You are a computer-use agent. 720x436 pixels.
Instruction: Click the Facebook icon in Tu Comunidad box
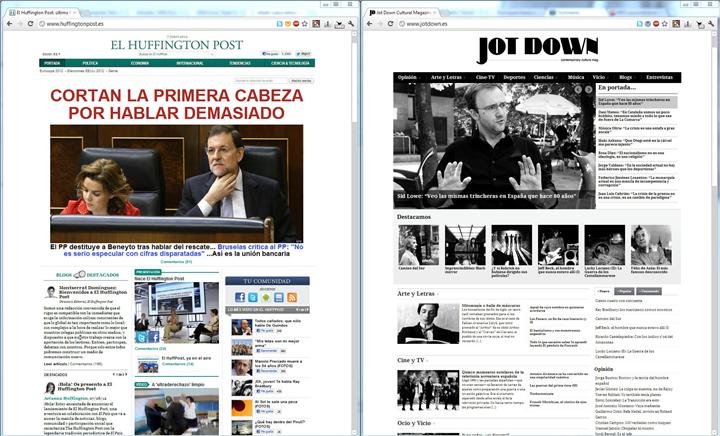tap(240, 297)
